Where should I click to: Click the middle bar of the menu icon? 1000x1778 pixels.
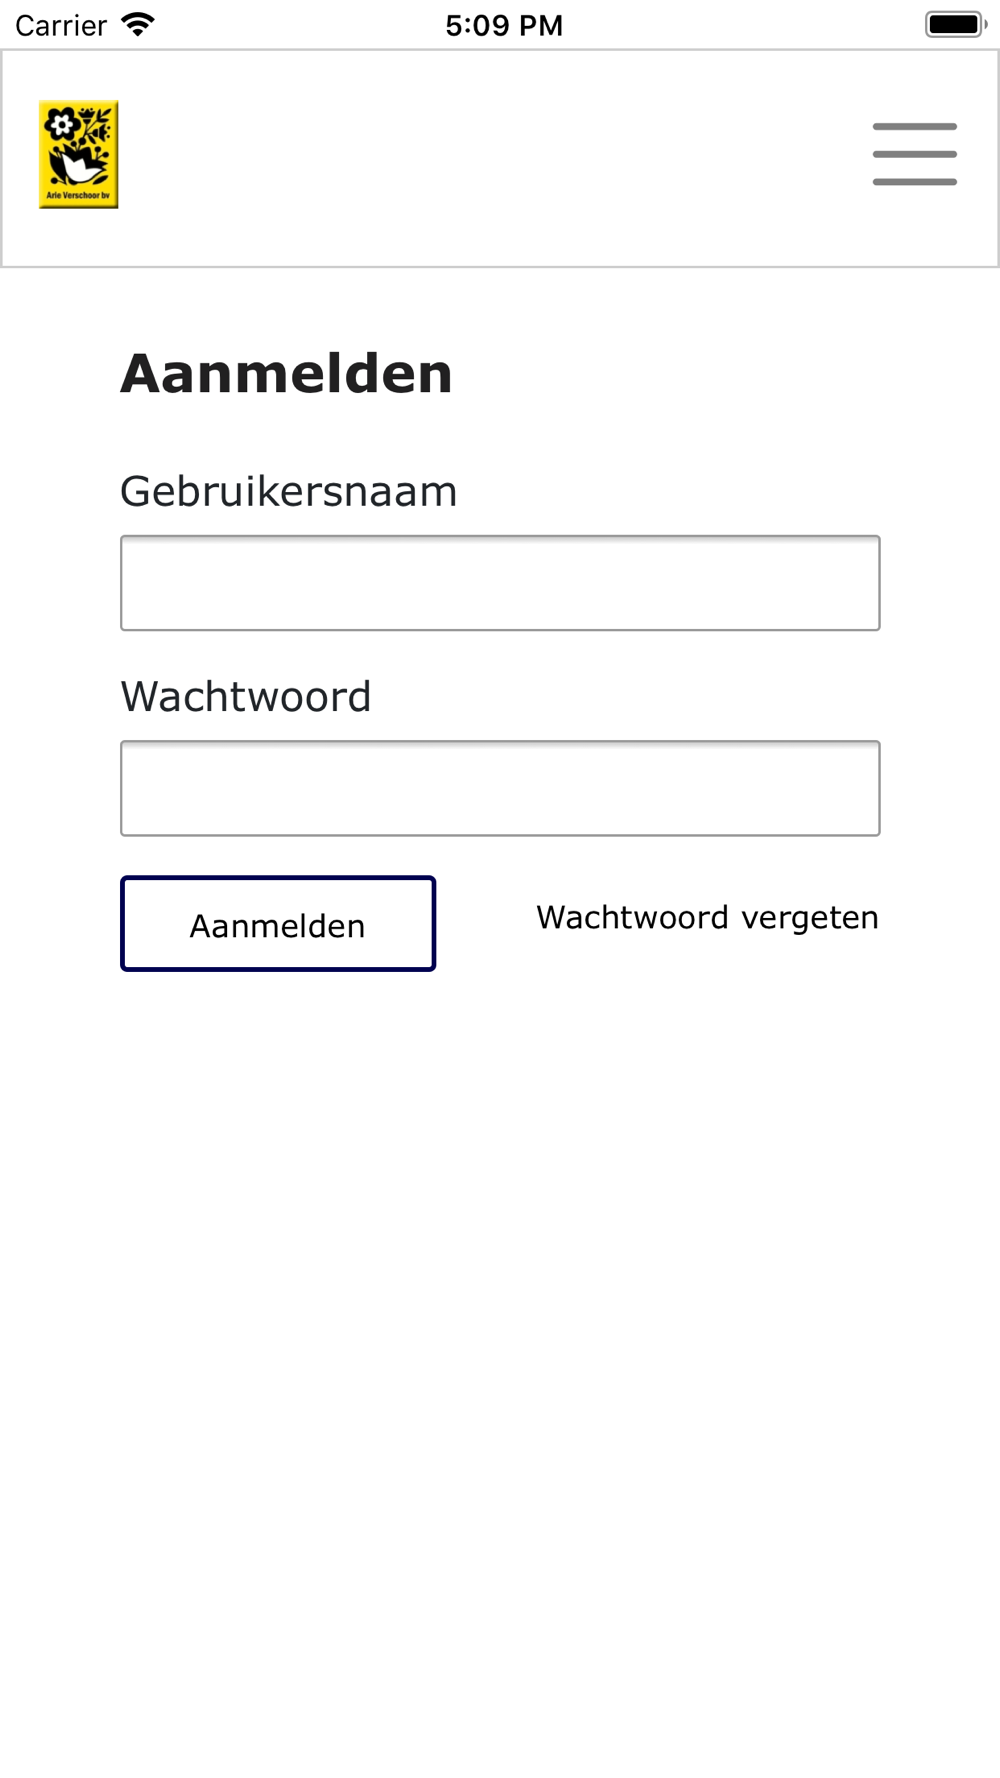tap(914, 154)
